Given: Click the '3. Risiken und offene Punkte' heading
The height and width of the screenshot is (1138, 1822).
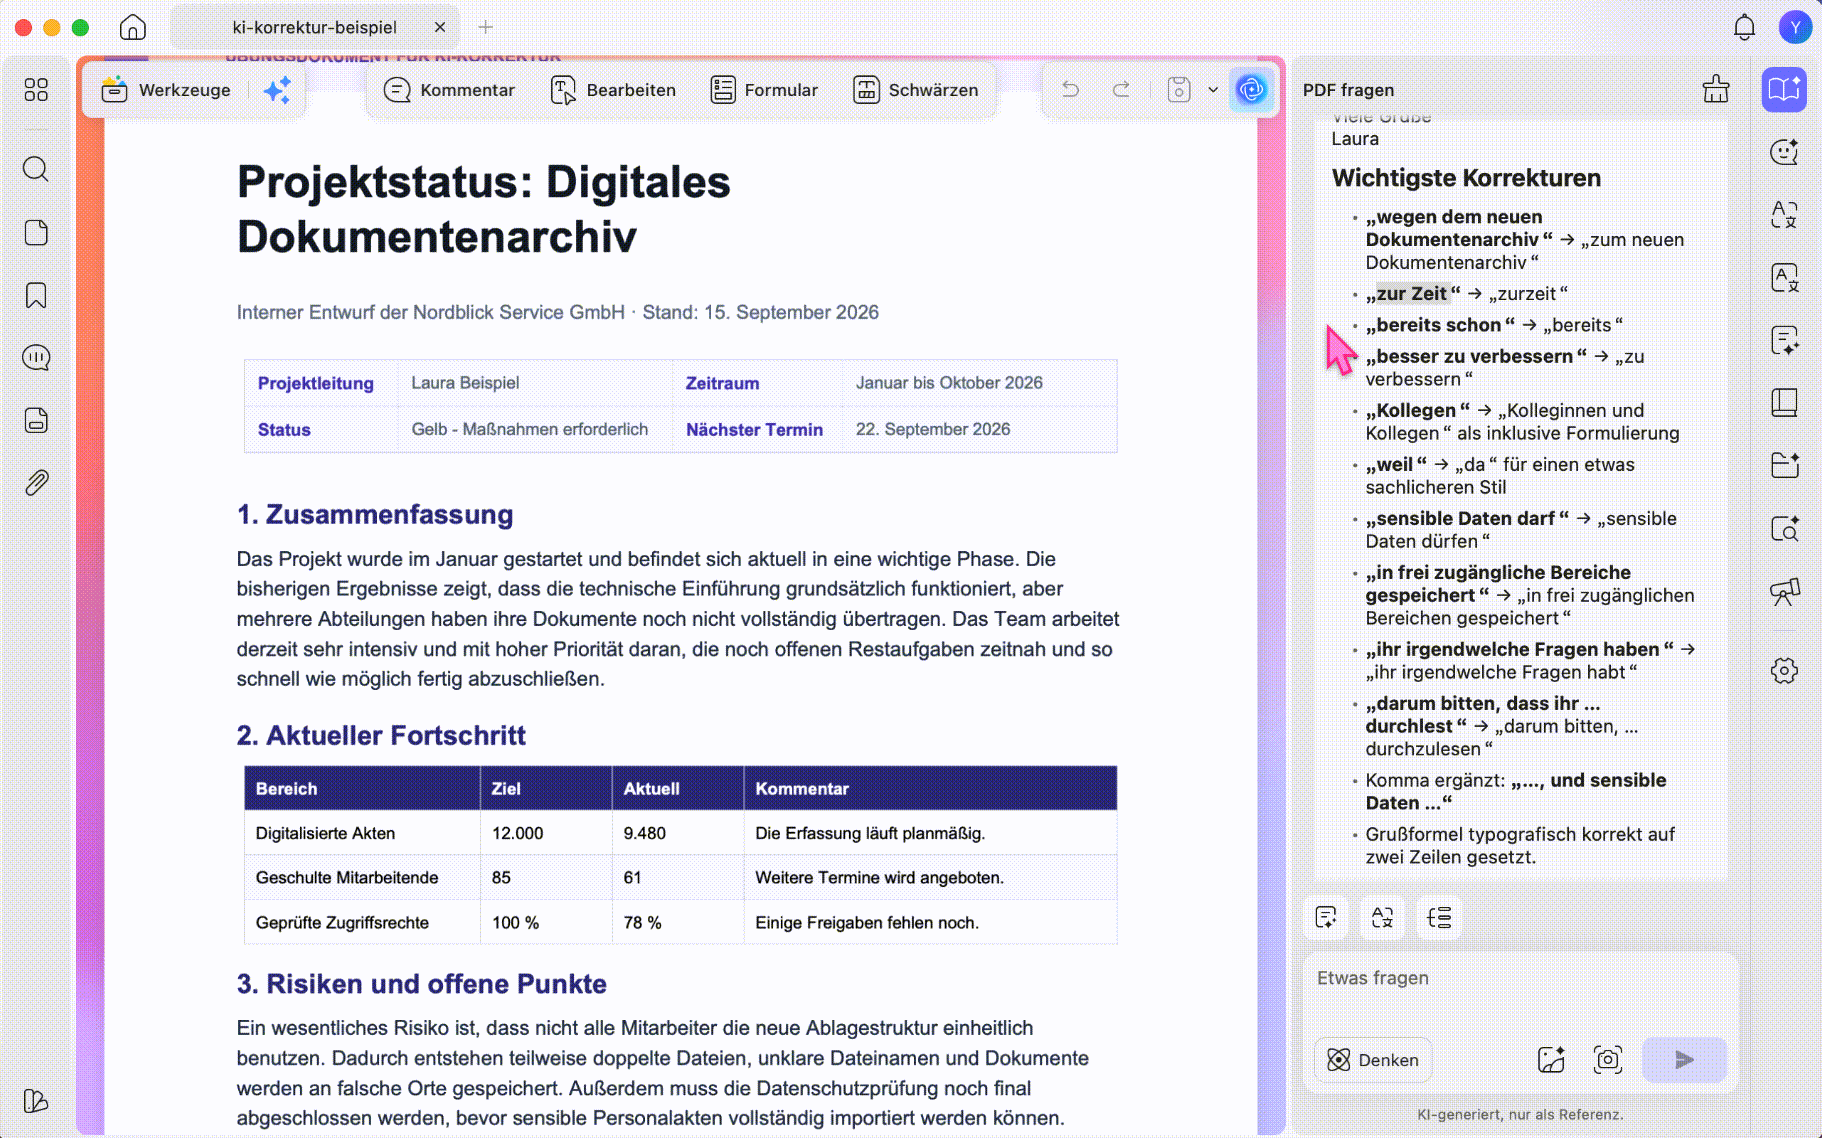Looking at the screenshot, I should 421,984.
